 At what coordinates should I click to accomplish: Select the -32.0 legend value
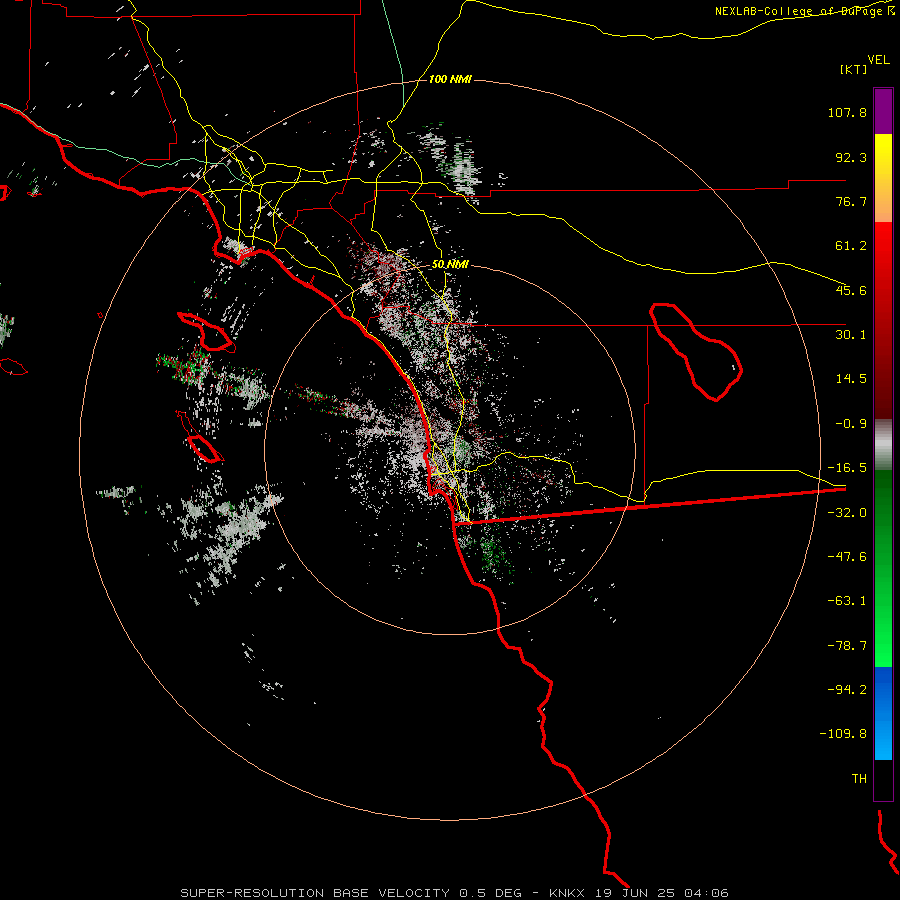847,513
